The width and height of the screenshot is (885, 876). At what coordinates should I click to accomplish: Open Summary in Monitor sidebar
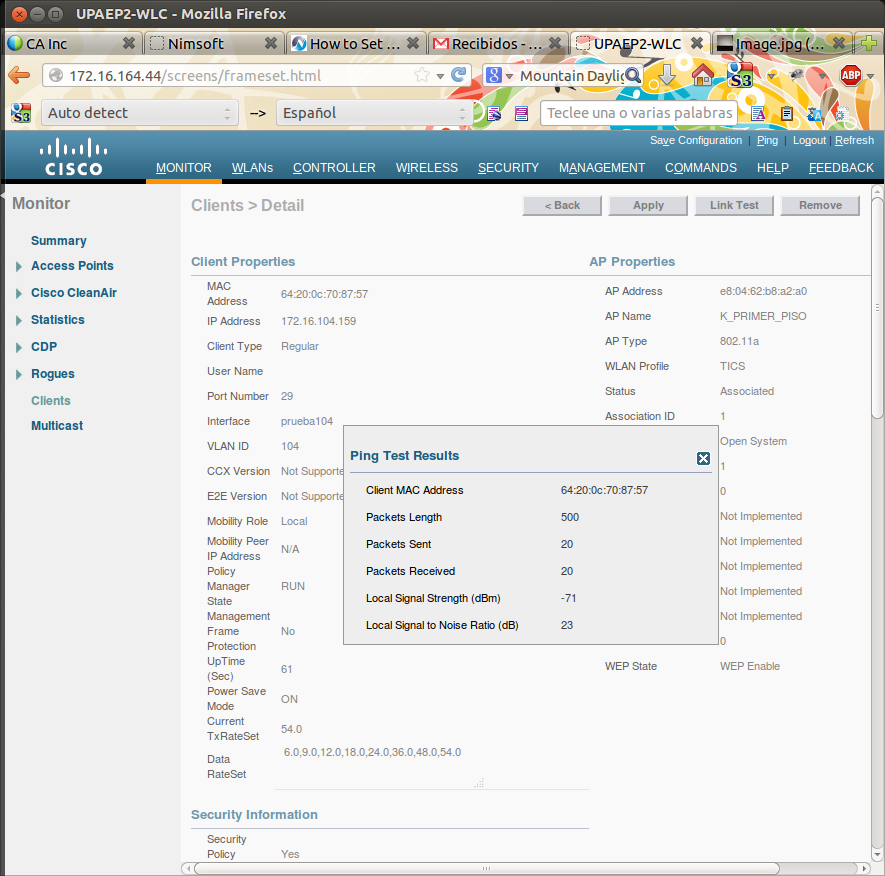pyautogui.click(x=59, y=241)
